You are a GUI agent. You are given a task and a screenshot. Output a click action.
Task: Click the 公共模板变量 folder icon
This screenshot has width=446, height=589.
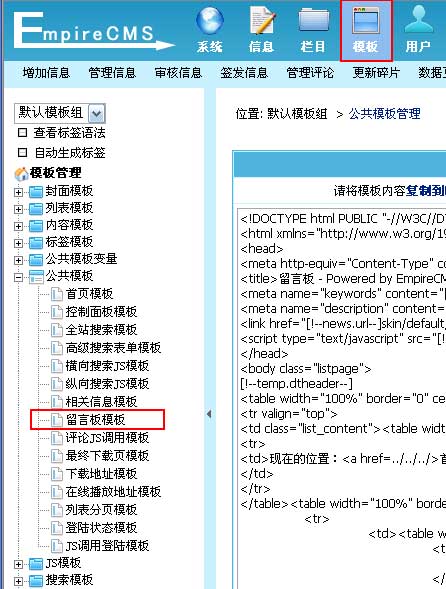point(36,260)
